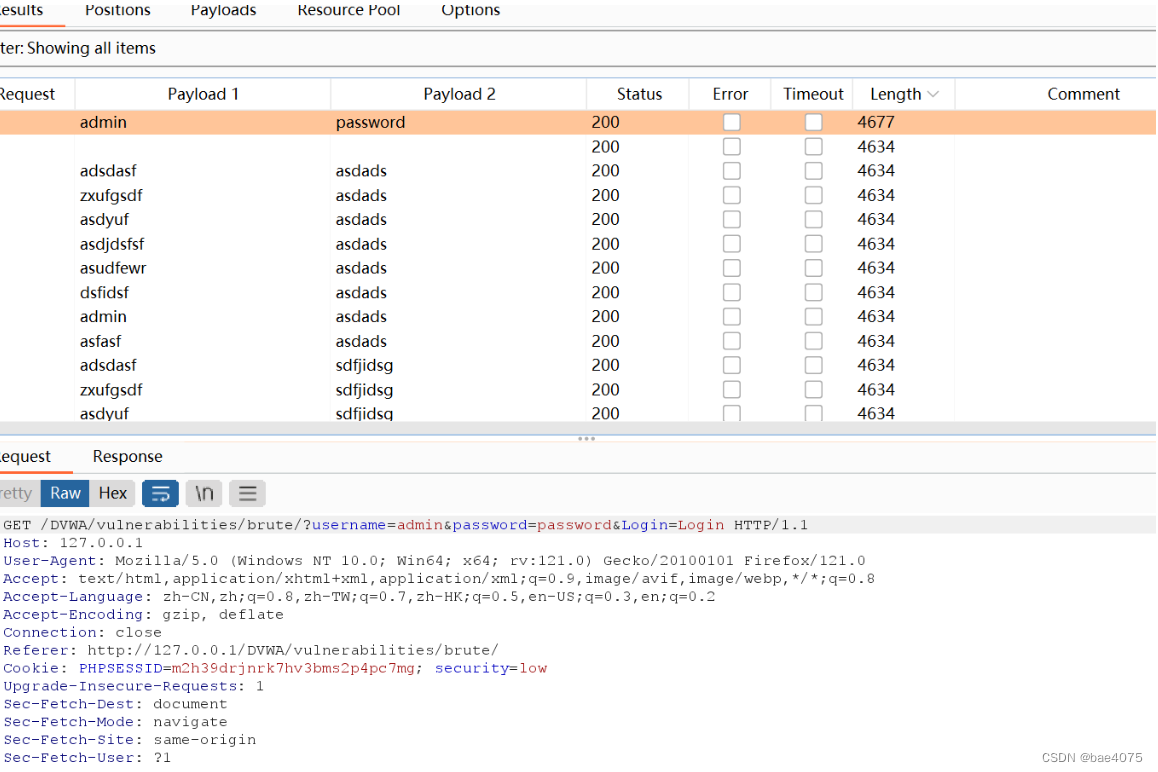Select row adsdasf with sdfjidsg
Viewport: 1158px width, 772px height.
578,366
